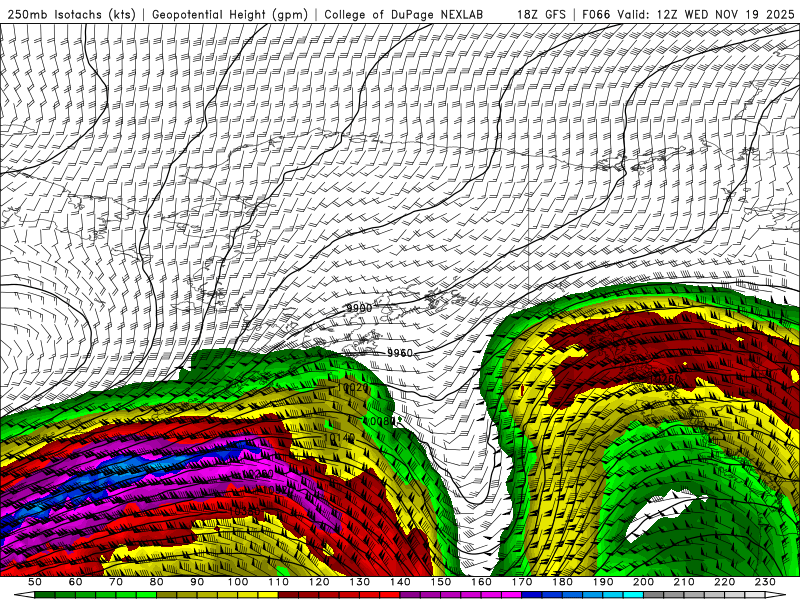Click the 140 knot label on the color scale
Image resolution: width=800 pixels, height=600 pixels.
pos(400,582)
